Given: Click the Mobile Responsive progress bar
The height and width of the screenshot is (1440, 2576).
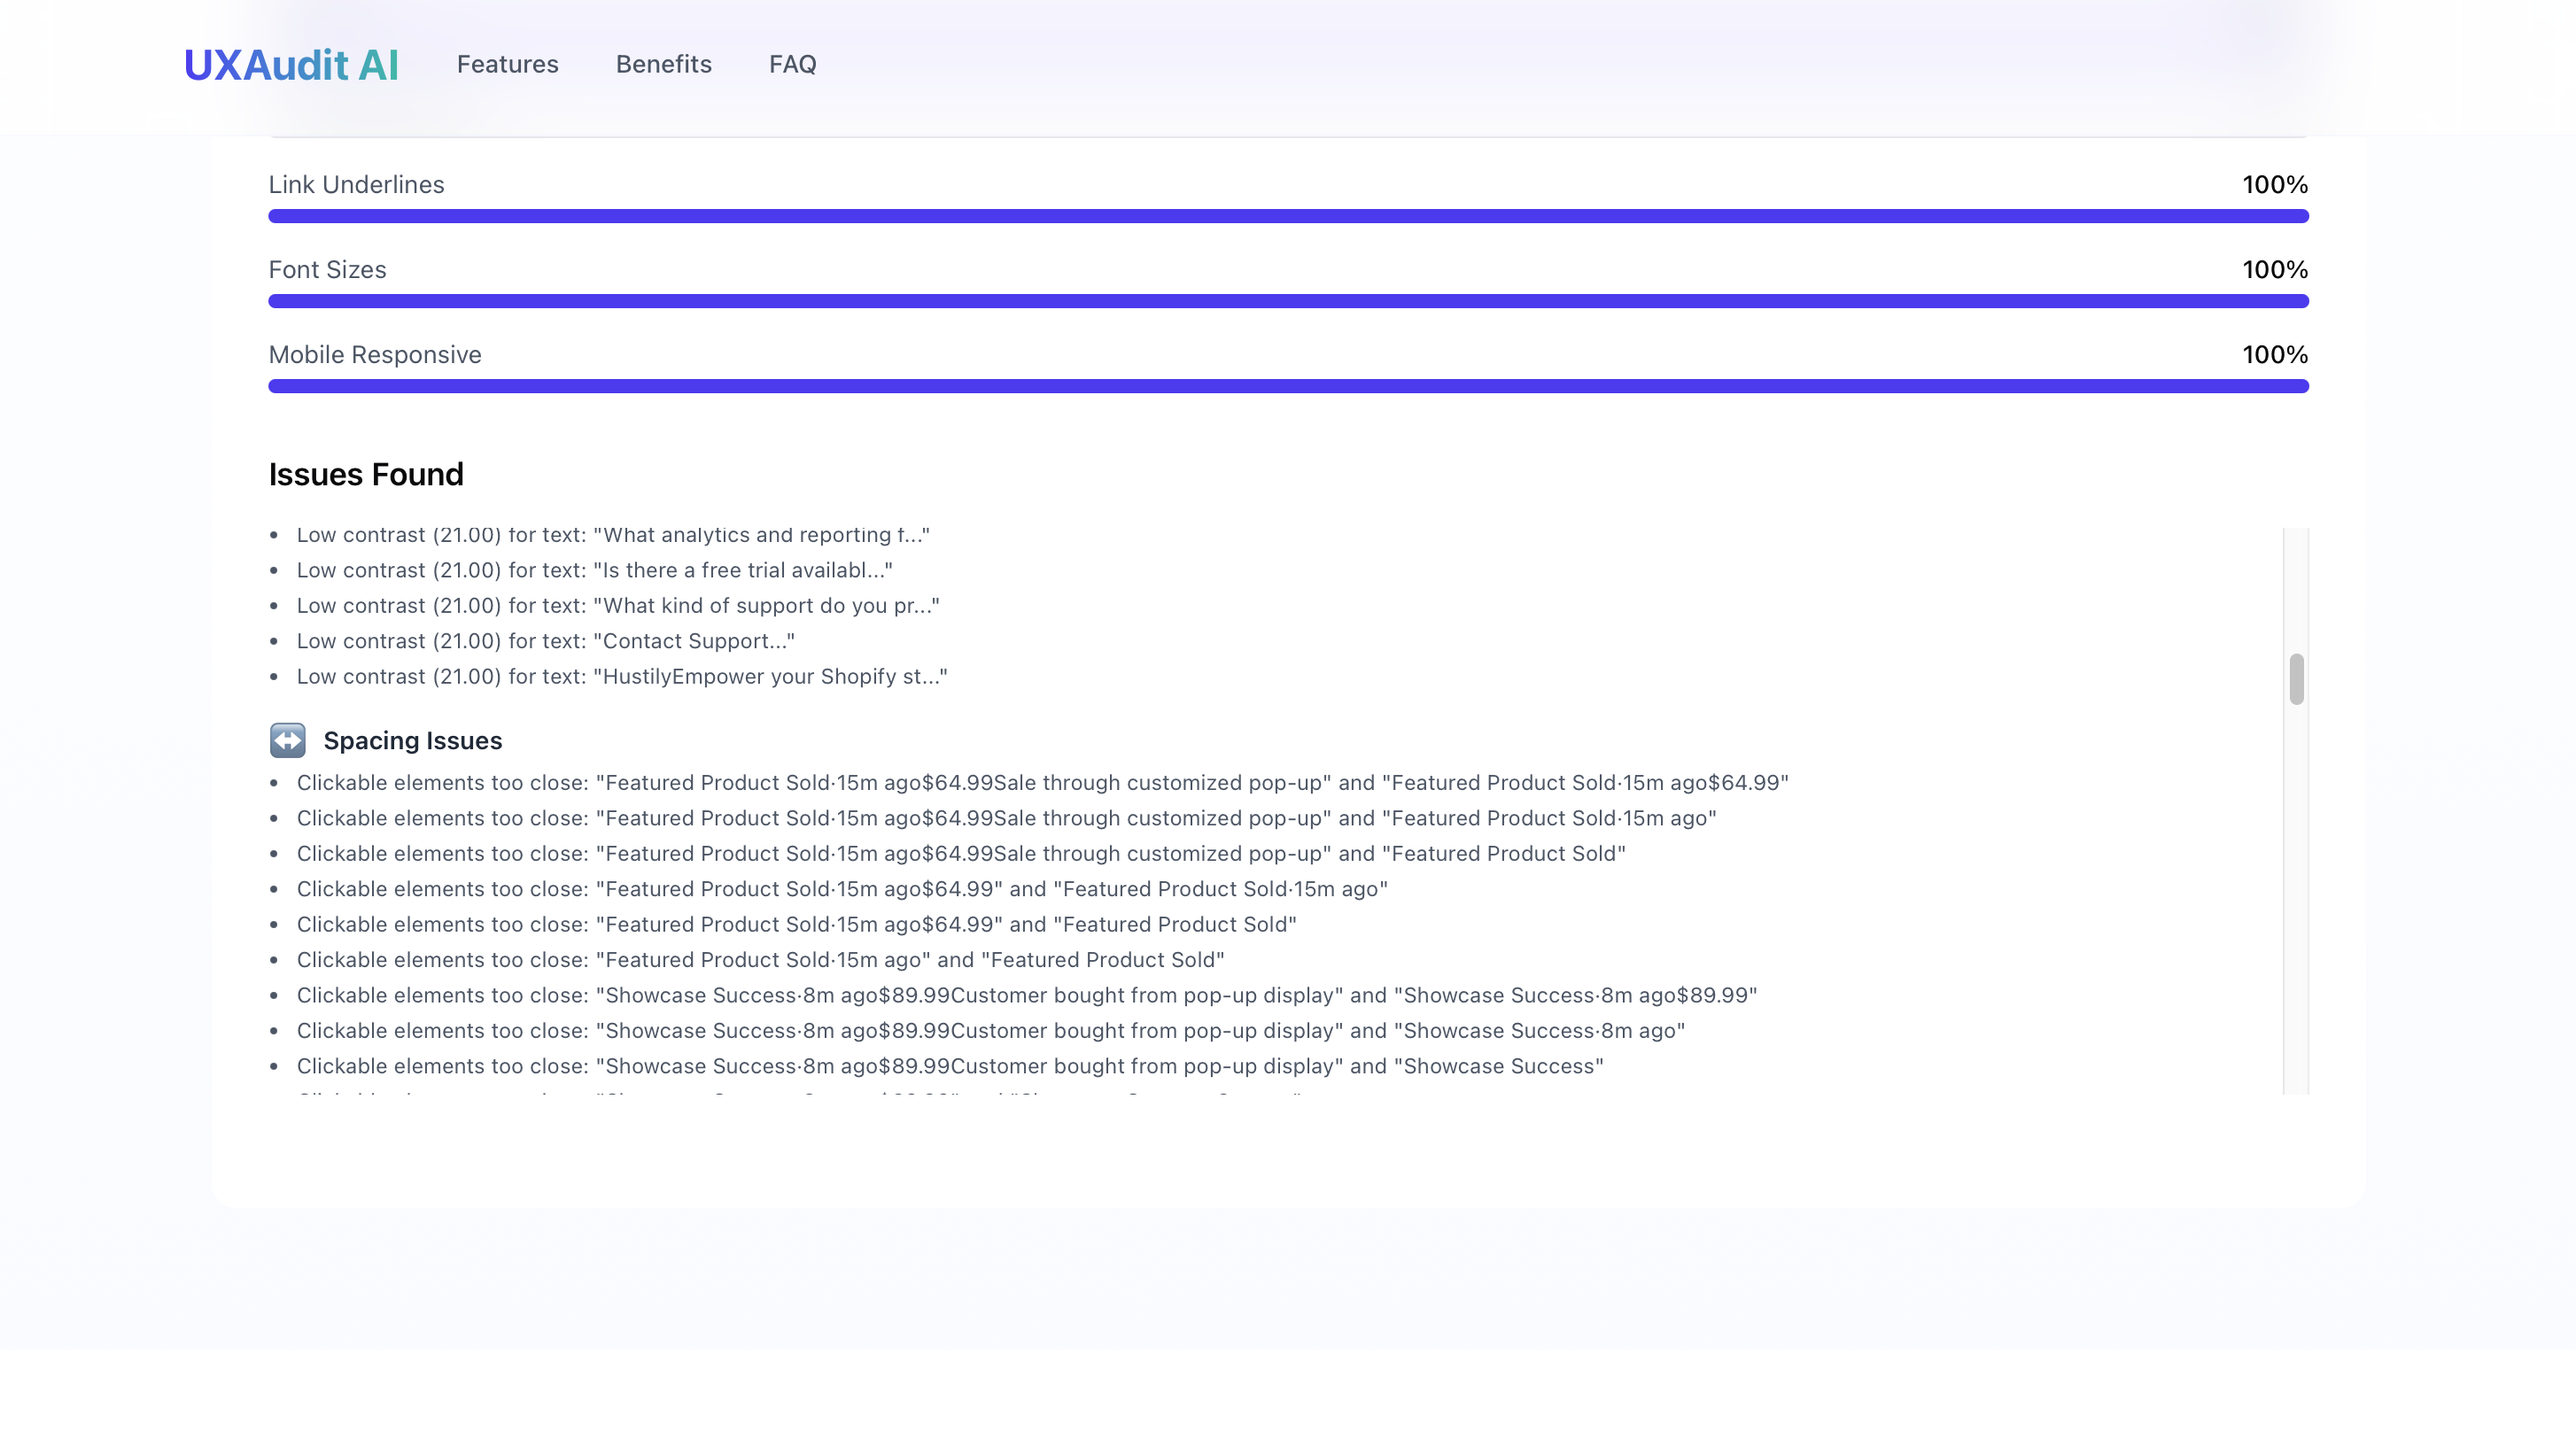Looking at the screenshot, I should point(1288,386).
